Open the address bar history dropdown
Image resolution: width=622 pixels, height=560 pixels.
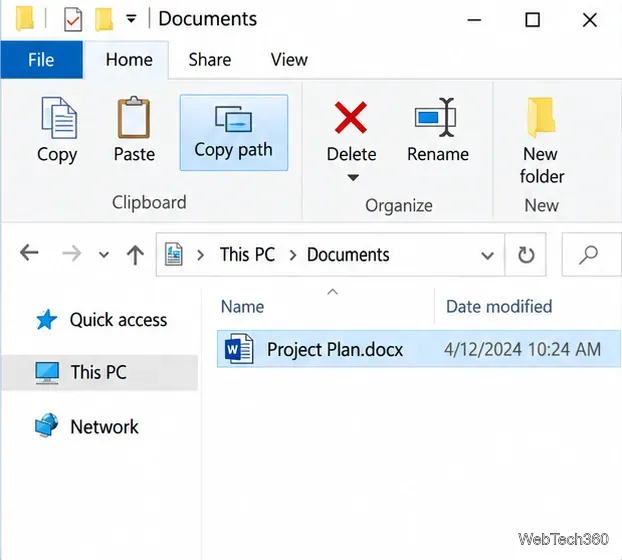point(487,255)
